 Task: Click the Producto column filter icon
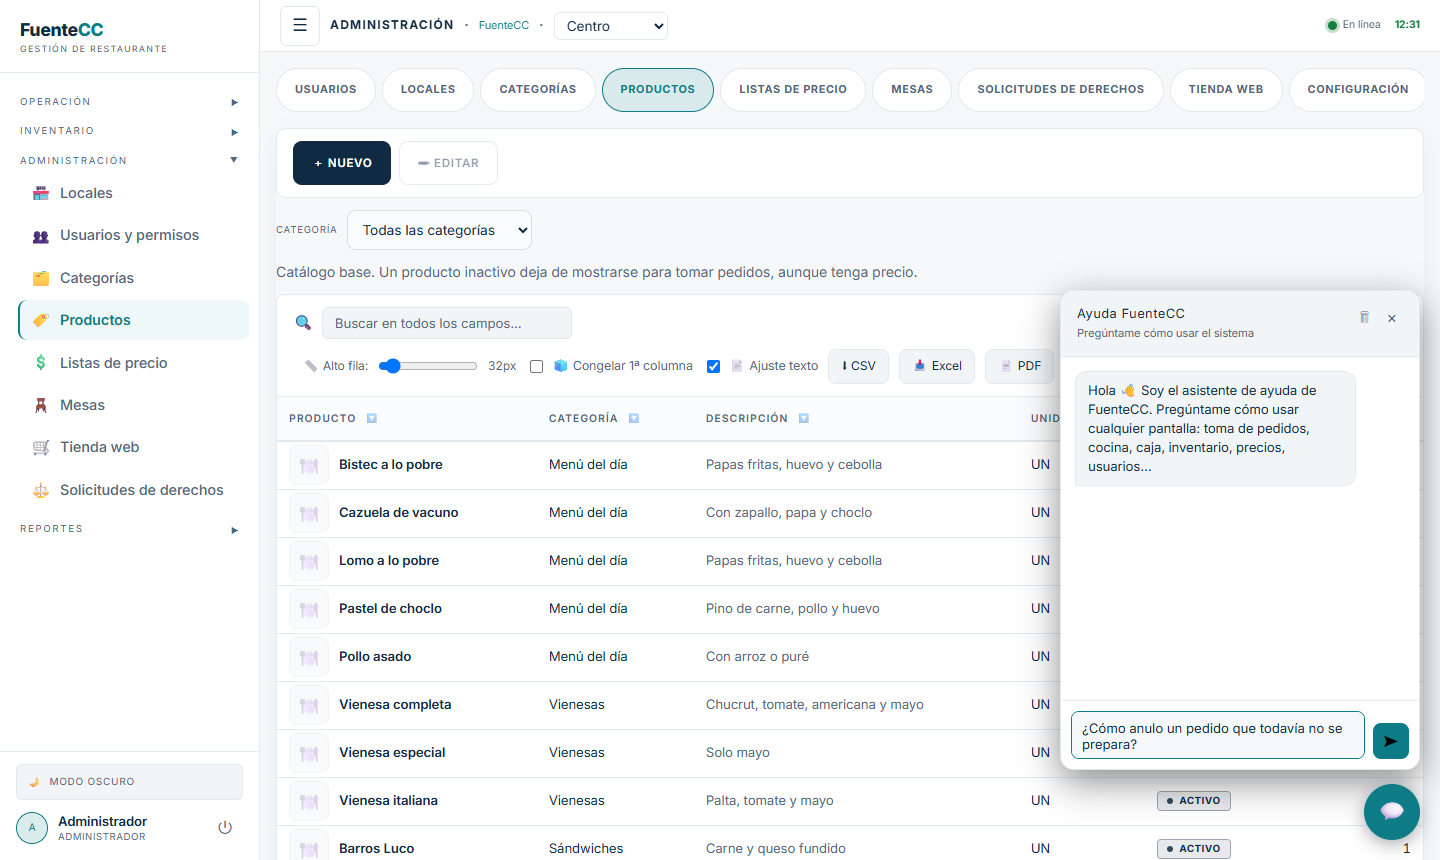coord(372,419)
